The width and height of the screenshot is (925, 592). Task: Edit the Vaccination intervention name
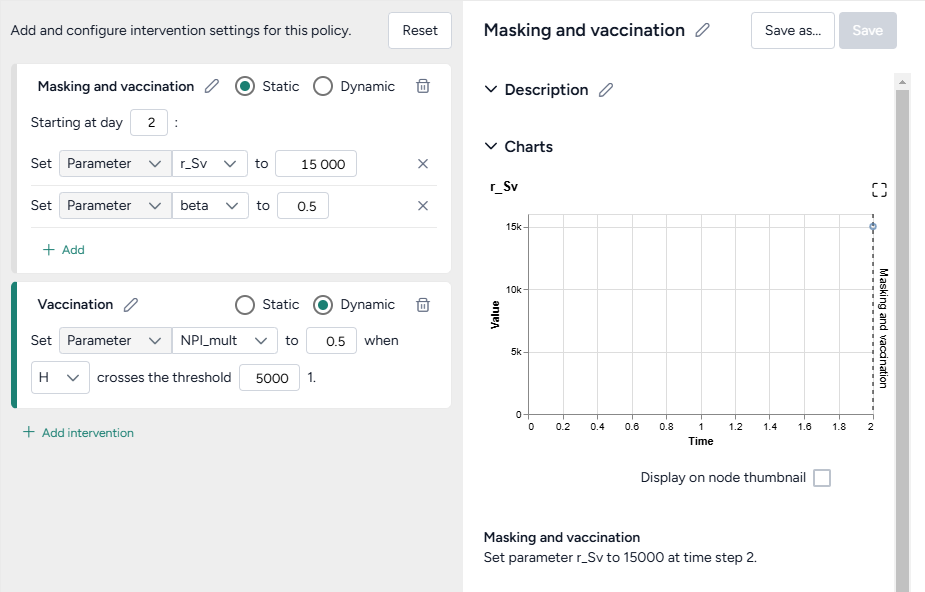[131, 305]
